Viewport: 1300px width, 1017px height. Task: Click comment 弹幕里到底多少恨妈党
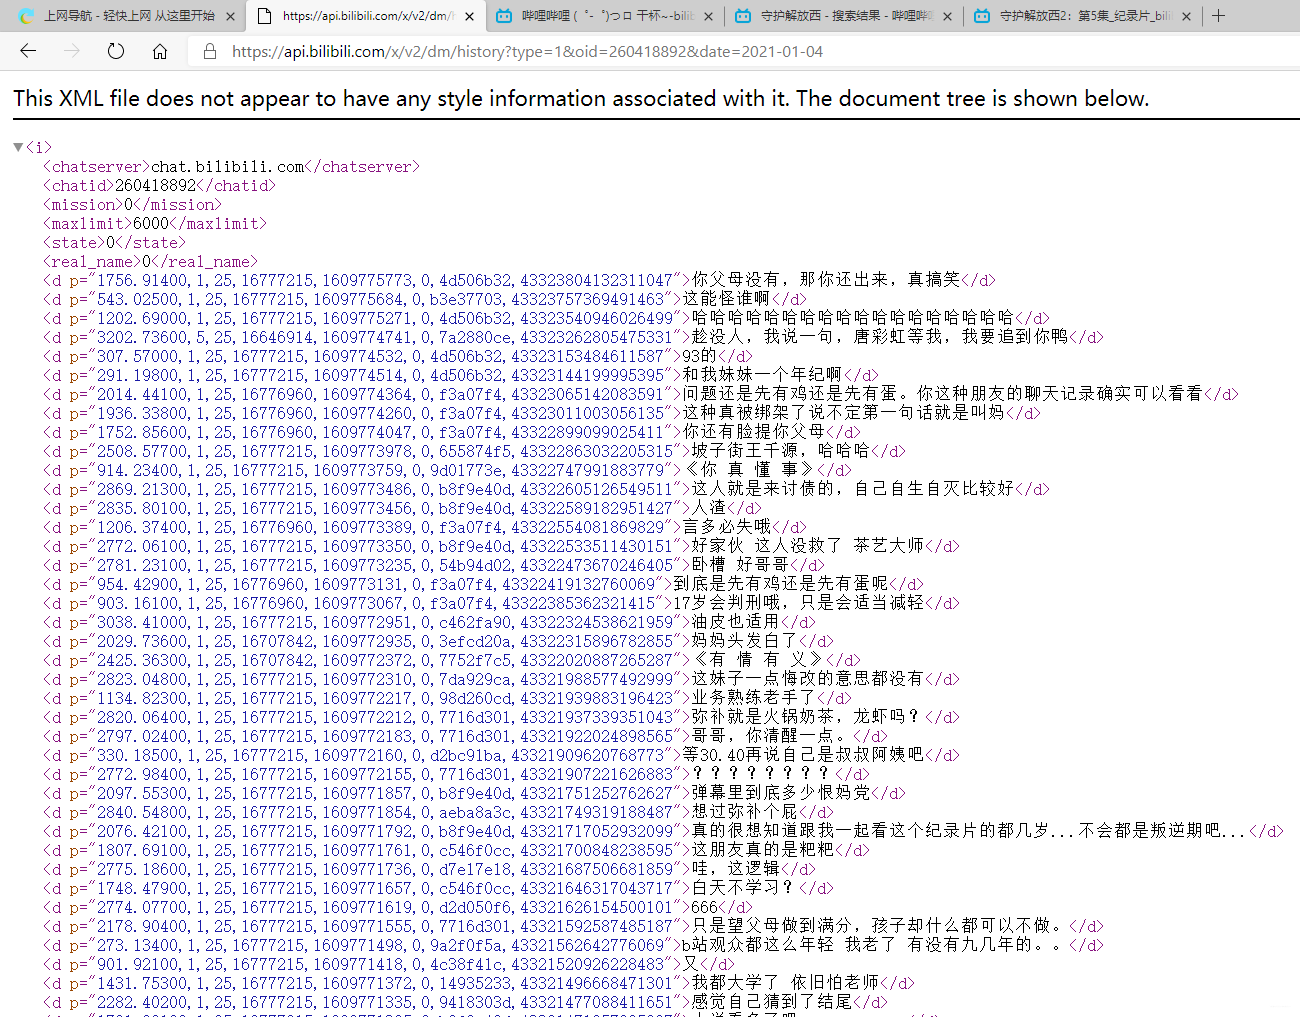[474, 794]
